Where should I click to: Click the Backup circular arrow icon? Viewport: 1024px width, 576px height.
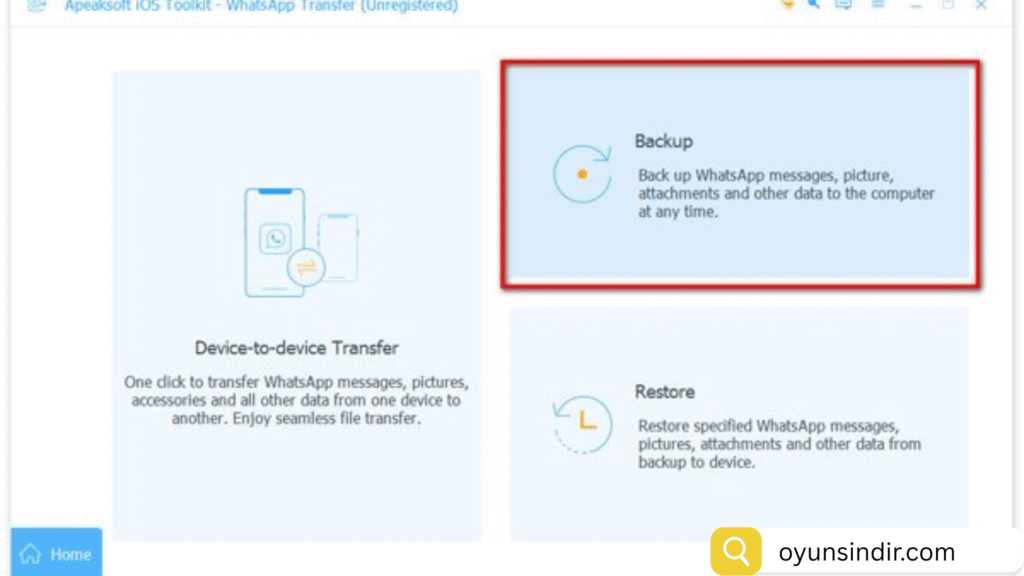583,174
